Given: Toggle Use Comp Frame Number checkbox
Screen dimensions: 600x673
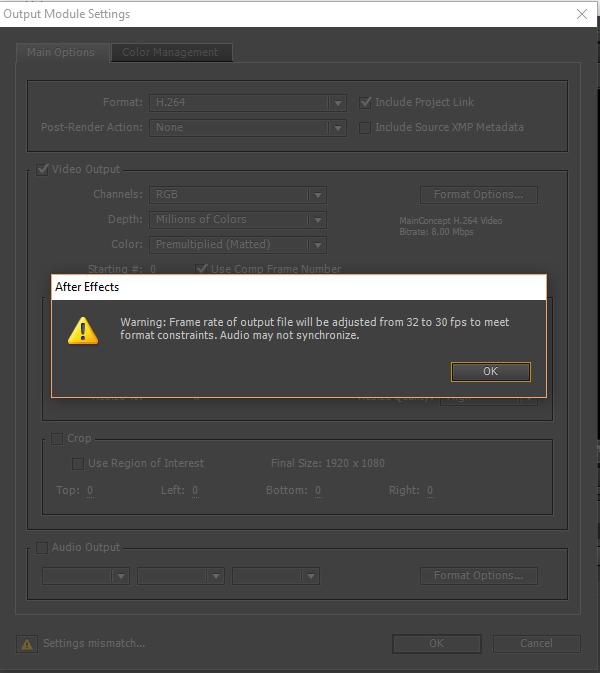Looking at the screenshot, I should pos(201,269).
